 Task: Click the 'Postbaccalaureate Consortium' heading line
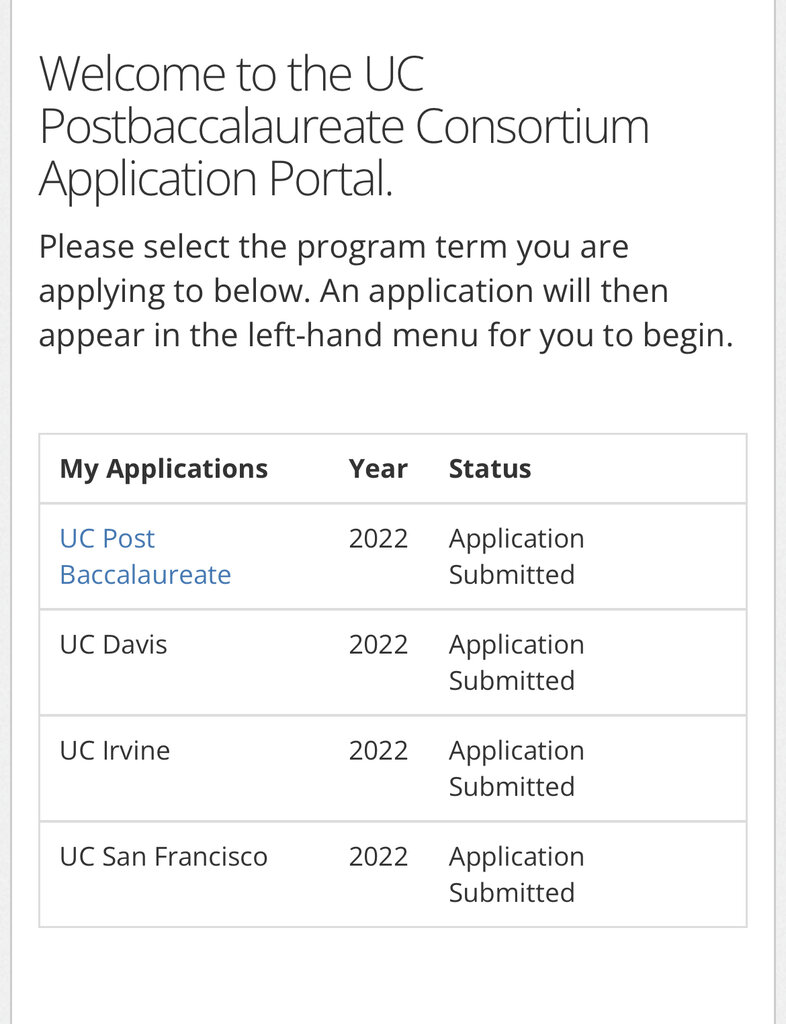coord(344,127)
